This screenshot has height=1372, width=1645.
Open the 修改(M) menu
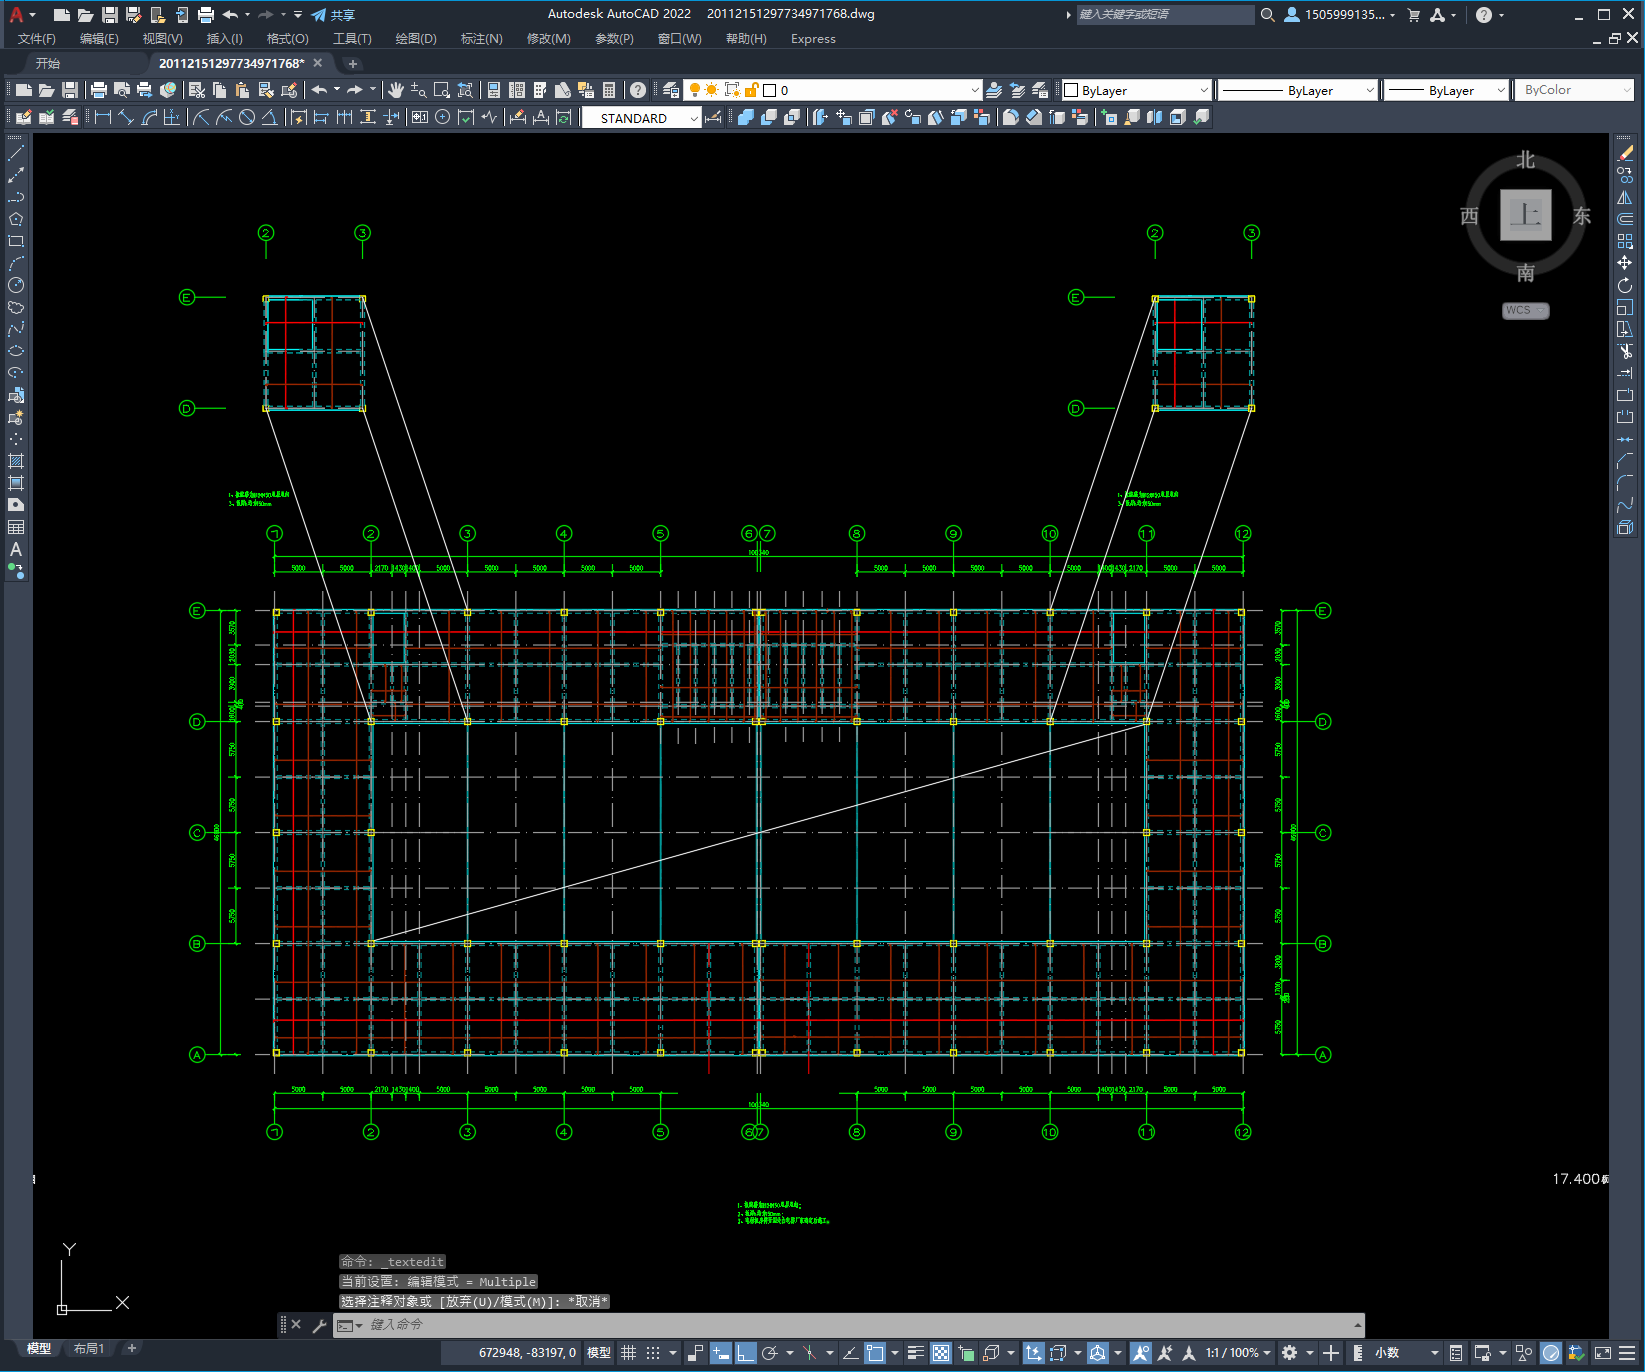tap(548, 39)
